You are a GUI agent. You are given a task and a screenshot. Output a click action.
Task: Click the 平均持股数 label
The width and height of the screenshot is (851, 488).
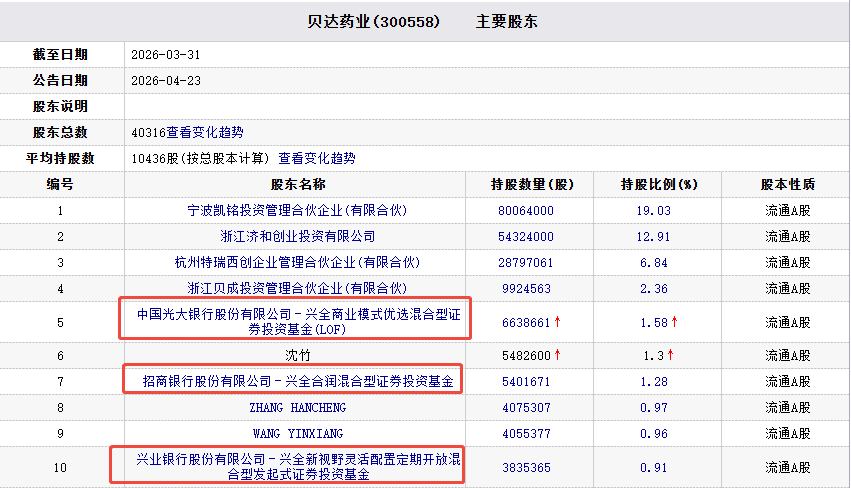click(60, 158)
